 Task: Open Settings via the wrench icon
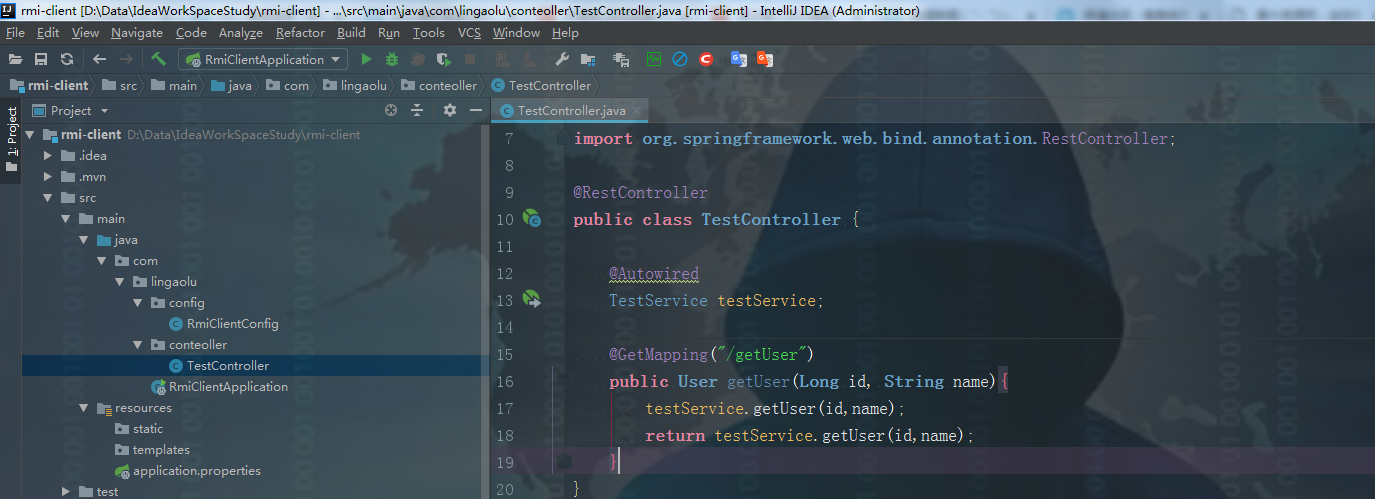coord(562,60)
